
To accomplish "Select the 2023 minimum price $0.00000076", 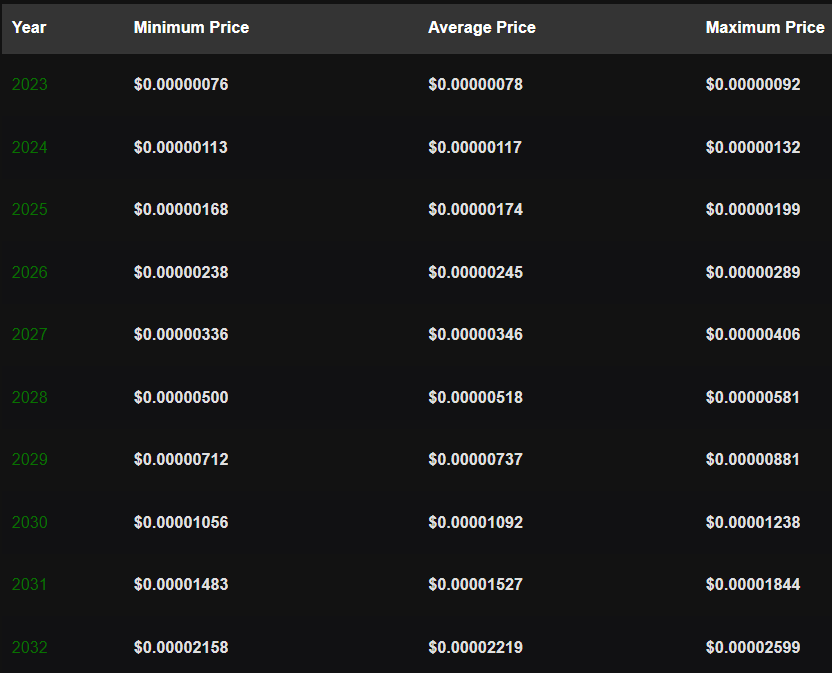I will (x=181, y=84).
